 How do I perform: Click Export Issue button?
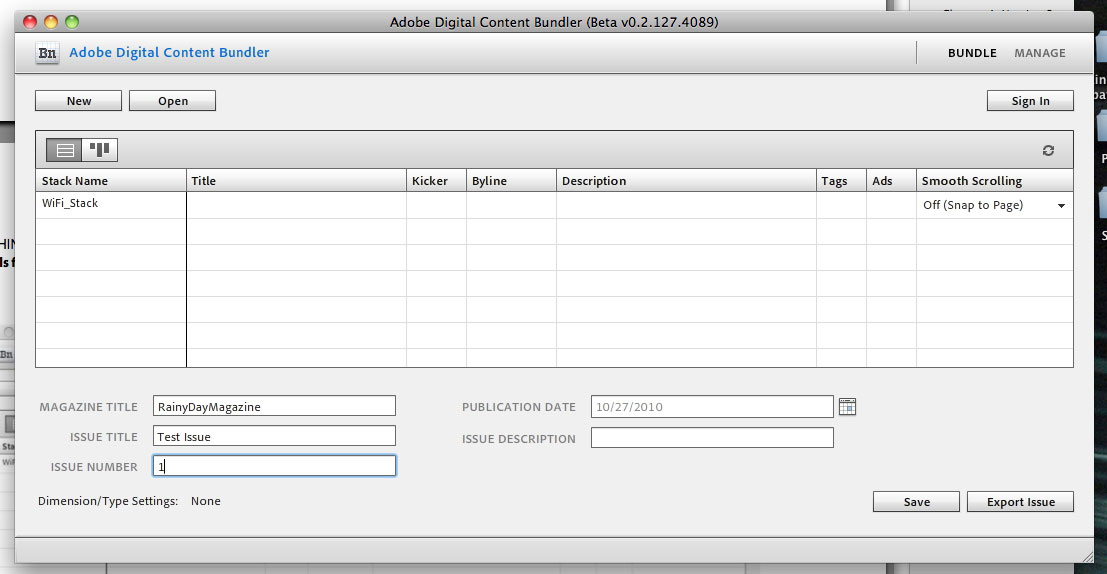click(x=1020, y=502)
